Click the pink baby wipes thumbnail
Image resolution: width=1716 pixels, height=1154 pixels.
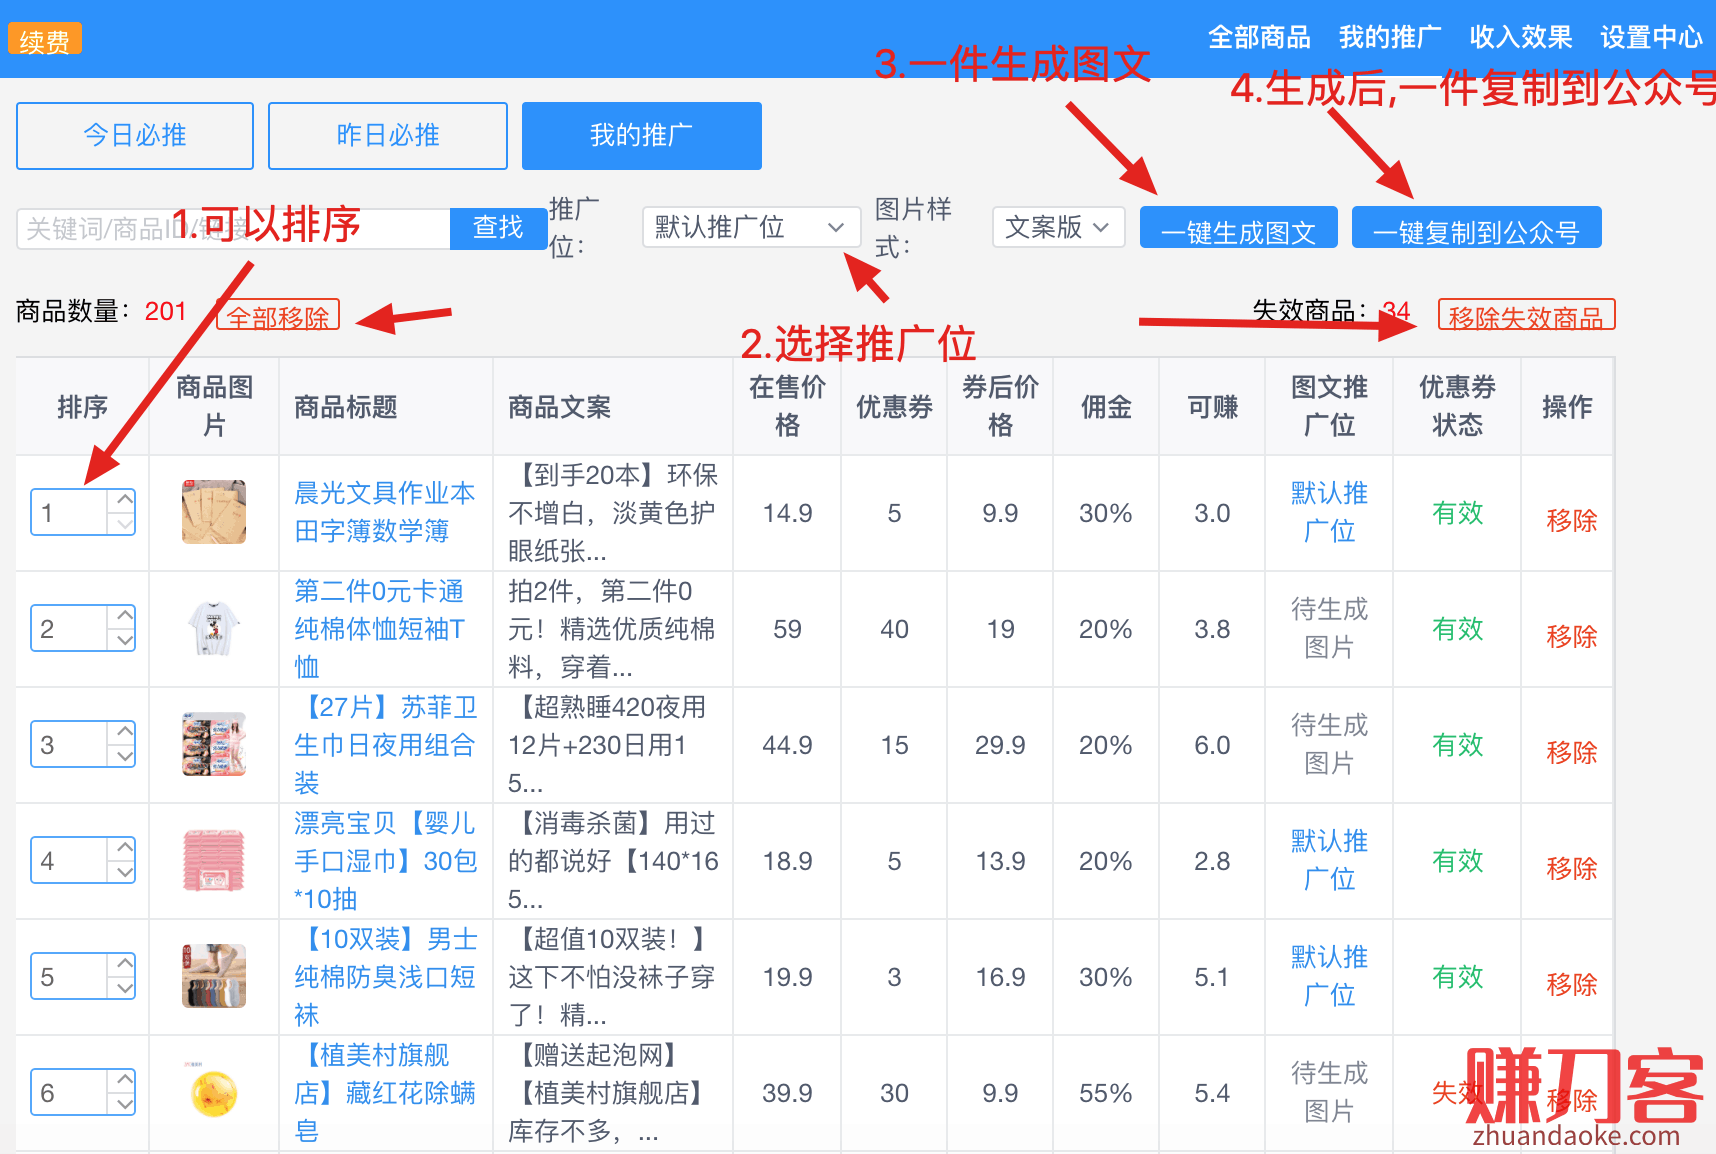click(213, 860)
